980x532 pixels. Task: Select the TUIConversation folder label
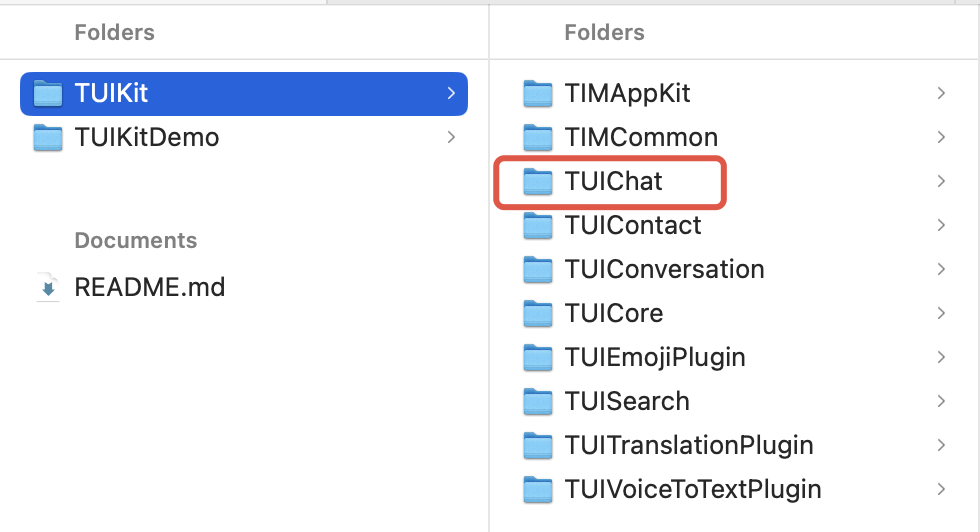[664, 269]
